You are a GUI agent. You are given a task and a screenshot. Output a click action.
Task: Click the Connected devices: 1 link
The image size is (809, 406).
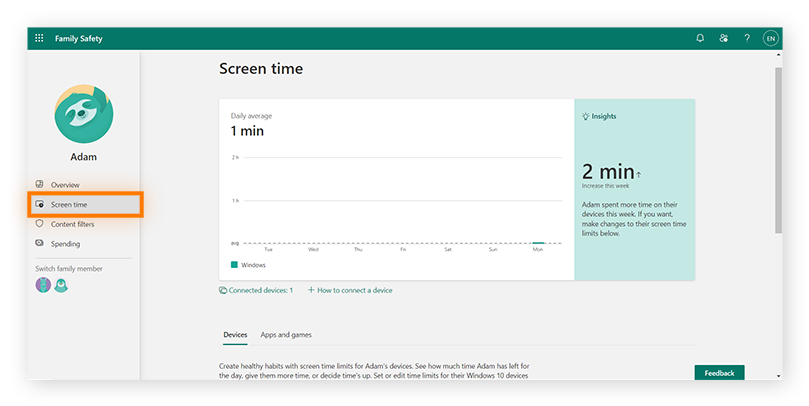pos(256,290)
